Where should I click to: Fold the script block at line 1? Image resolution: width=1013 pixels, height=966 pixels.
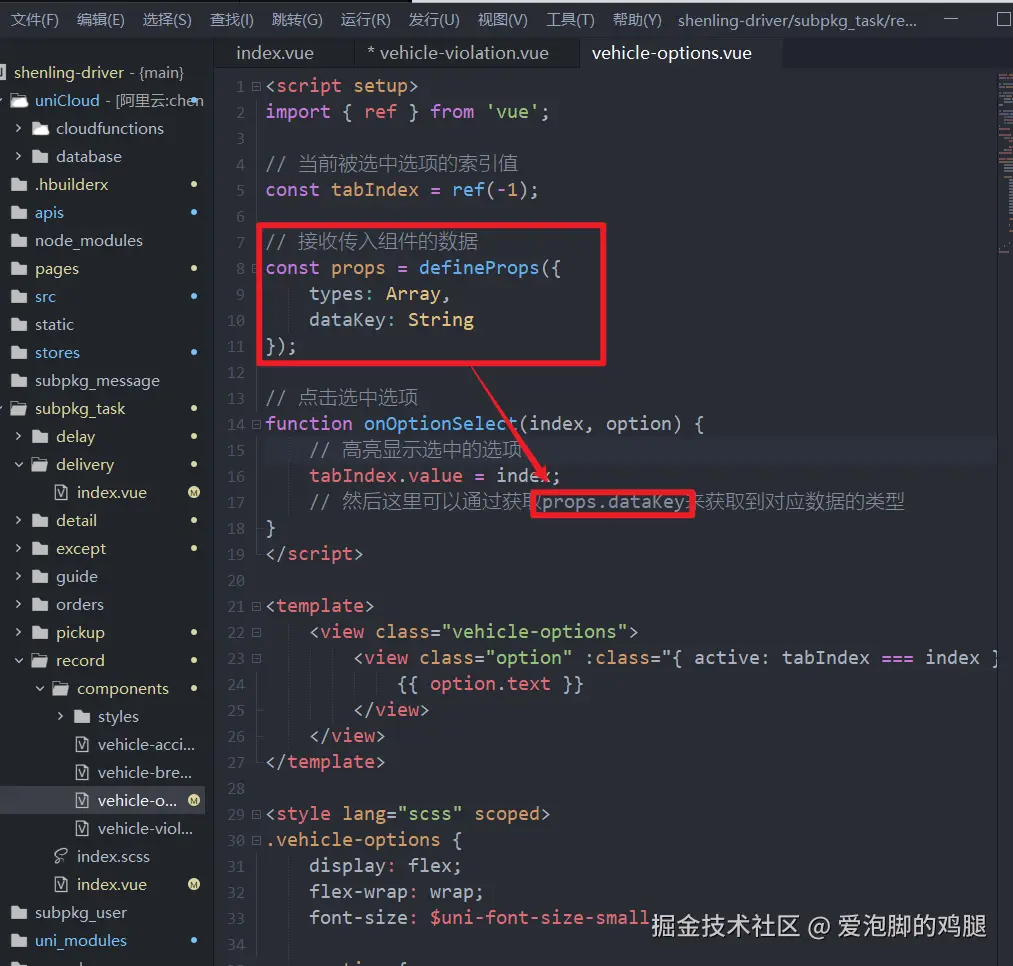[x=256, y=86]
